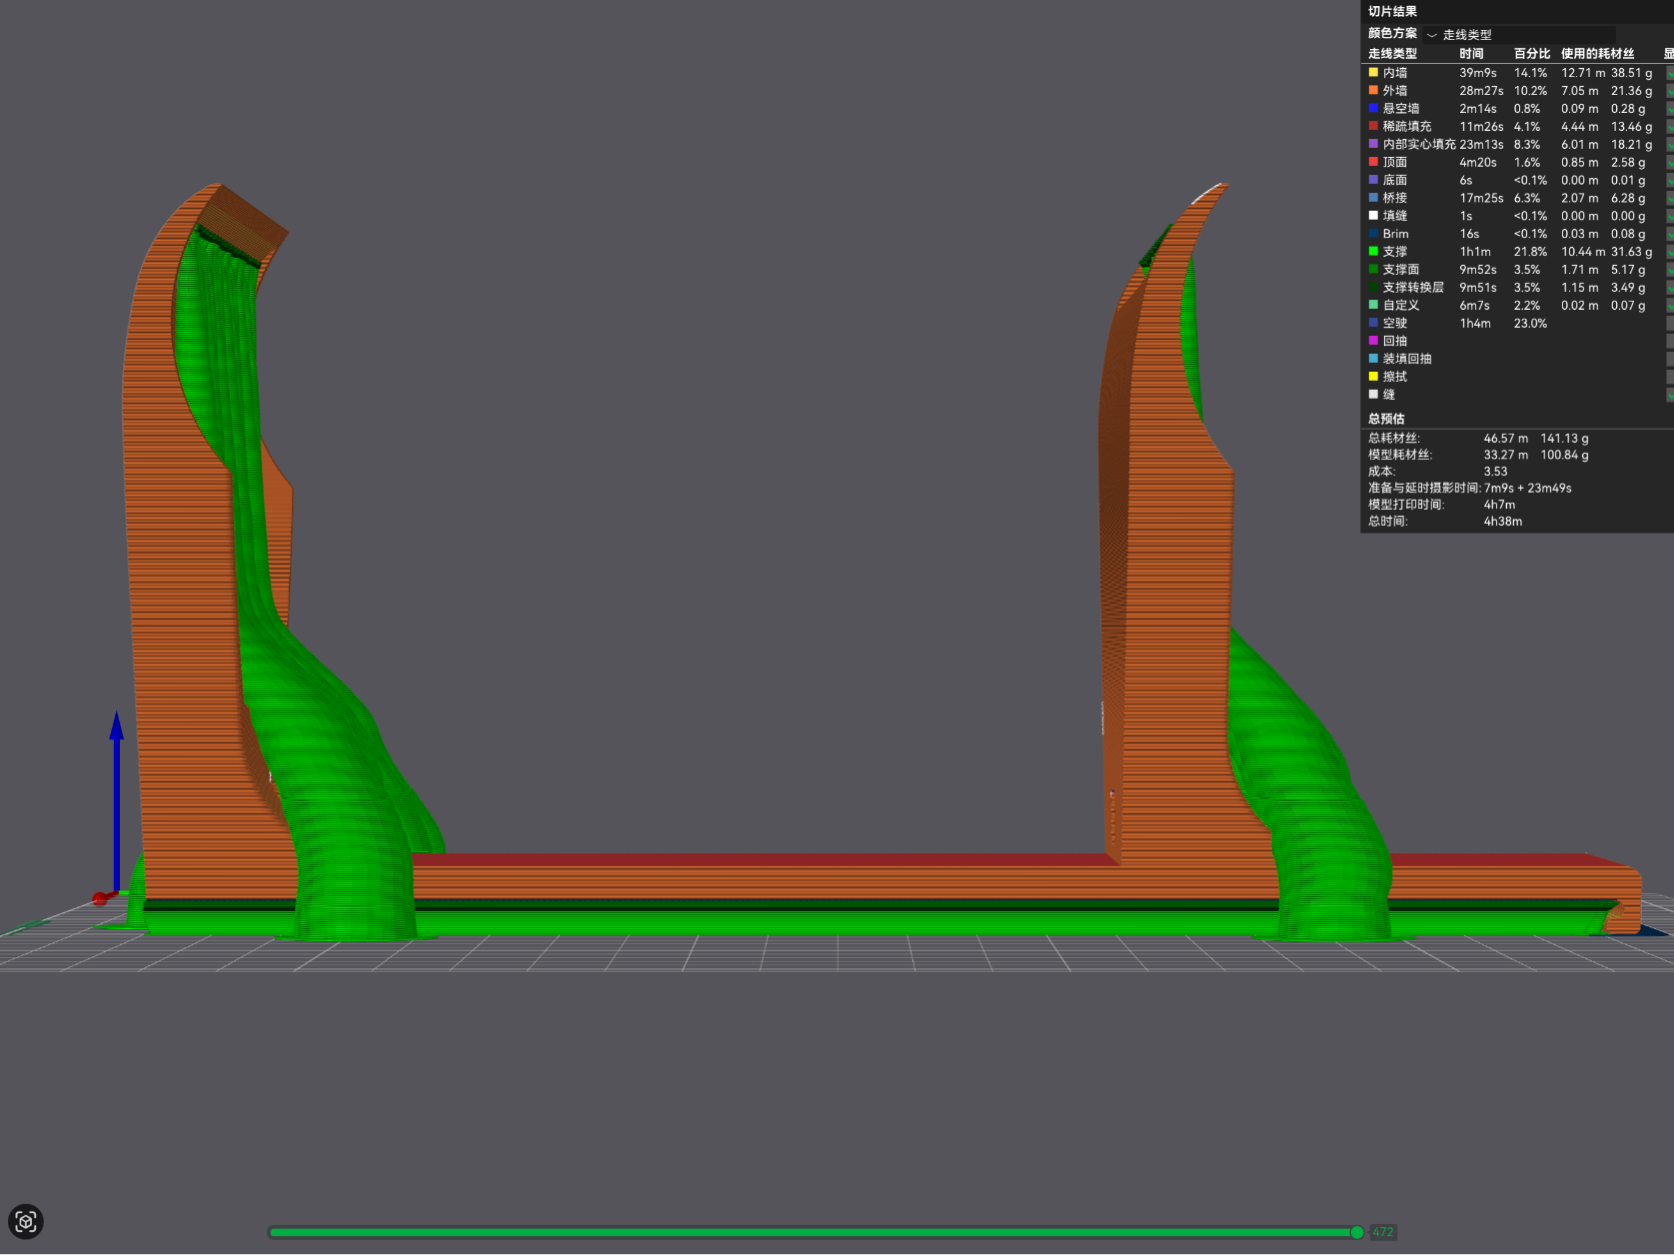
Task: Click the 使用的耗材丝 column header
Action: click(1597, 54)
